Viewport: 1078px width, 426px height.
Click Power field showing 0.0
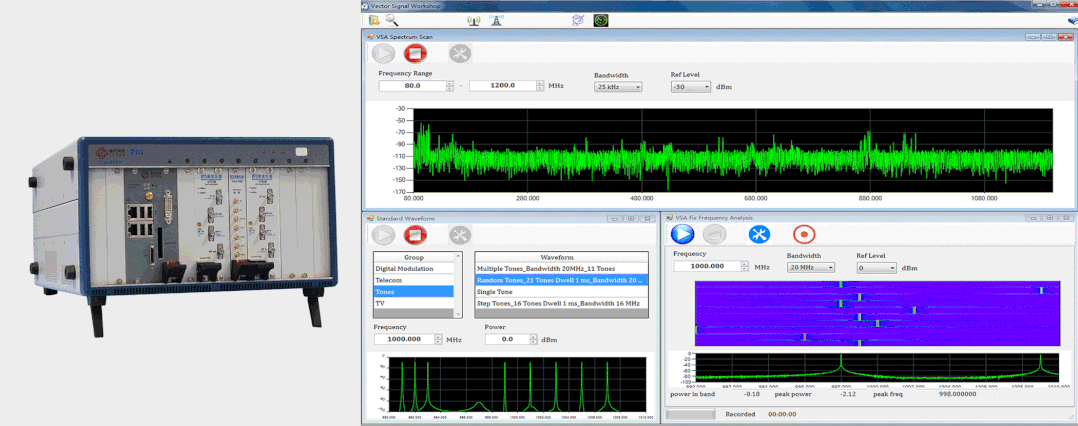[507, 339]
